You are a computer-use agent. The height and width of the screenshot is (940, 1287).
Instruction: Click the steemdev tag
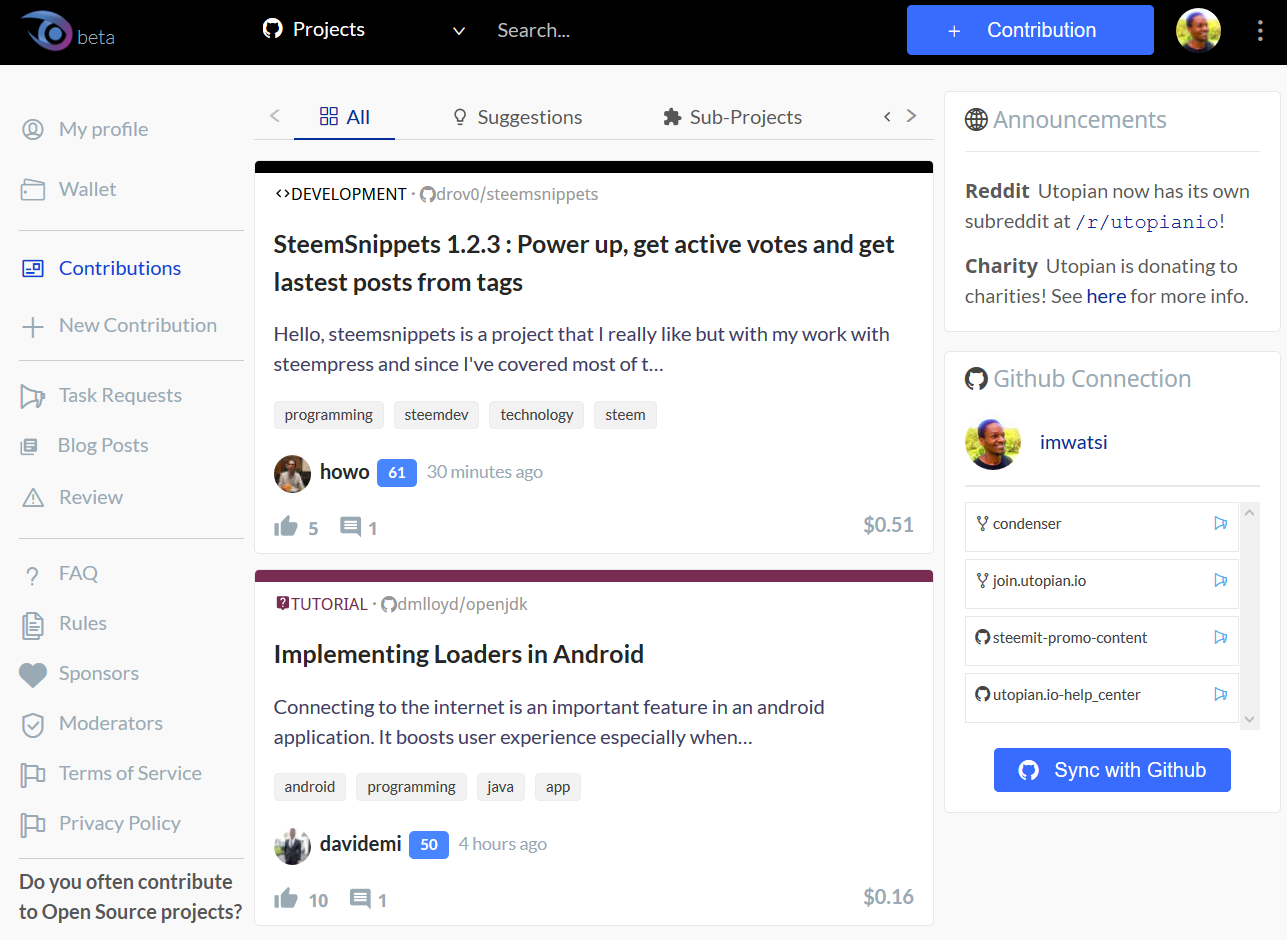(436, 415)
